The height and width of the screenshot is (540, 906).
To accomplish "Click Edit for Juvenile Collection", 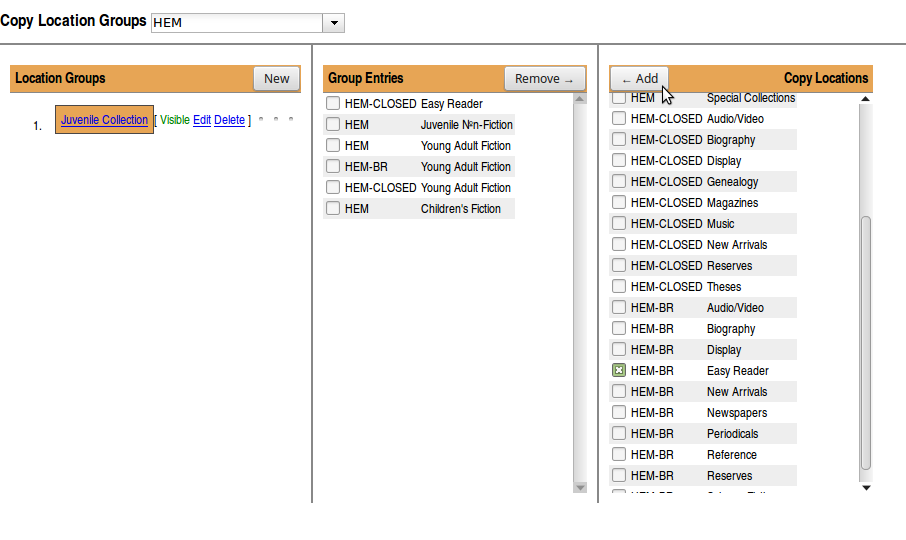I will coord(202,120).
